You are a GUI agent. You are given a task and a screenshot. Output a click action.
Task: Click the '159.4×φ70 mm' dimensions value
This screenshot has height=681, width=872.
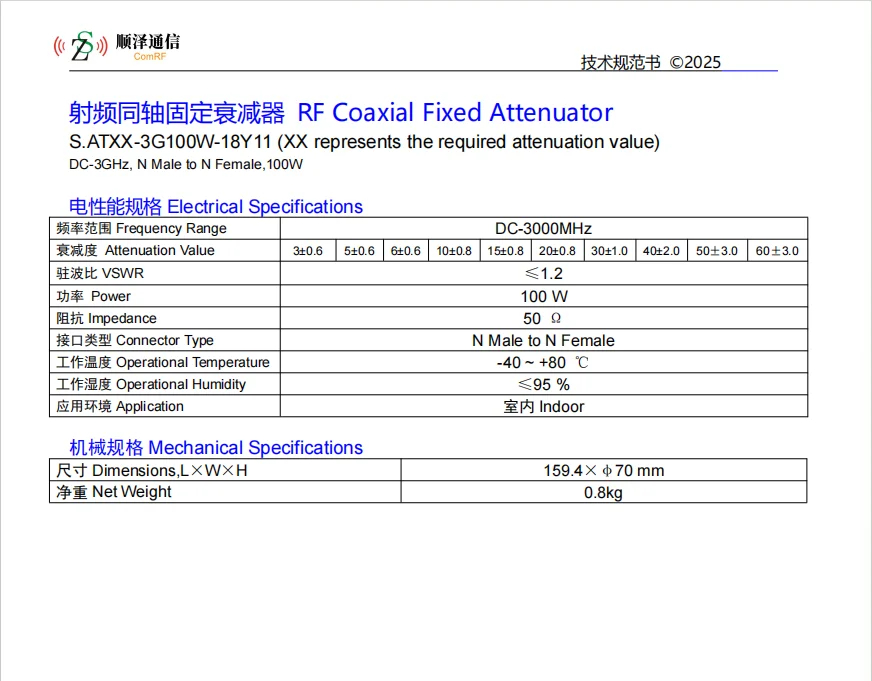click(x=603, y=470)
